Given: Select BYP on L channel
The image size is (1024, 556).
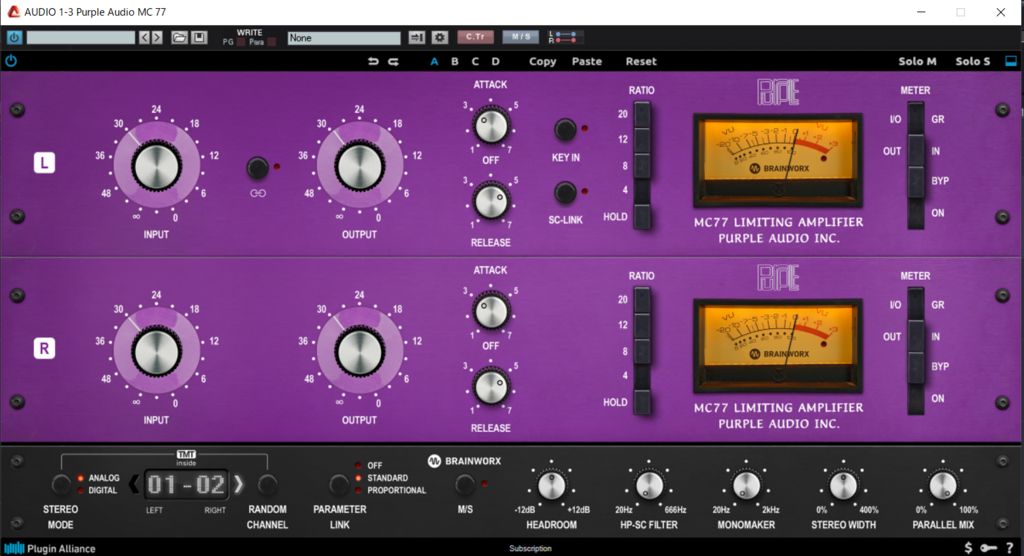Looking at the screenshot, I should tap(916, 181).
